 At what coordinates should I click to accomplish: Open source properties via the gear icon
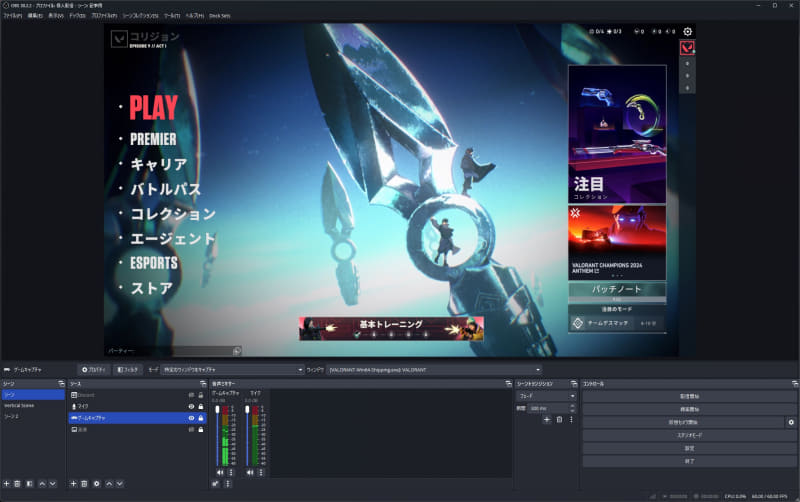[x=96, y=484]
